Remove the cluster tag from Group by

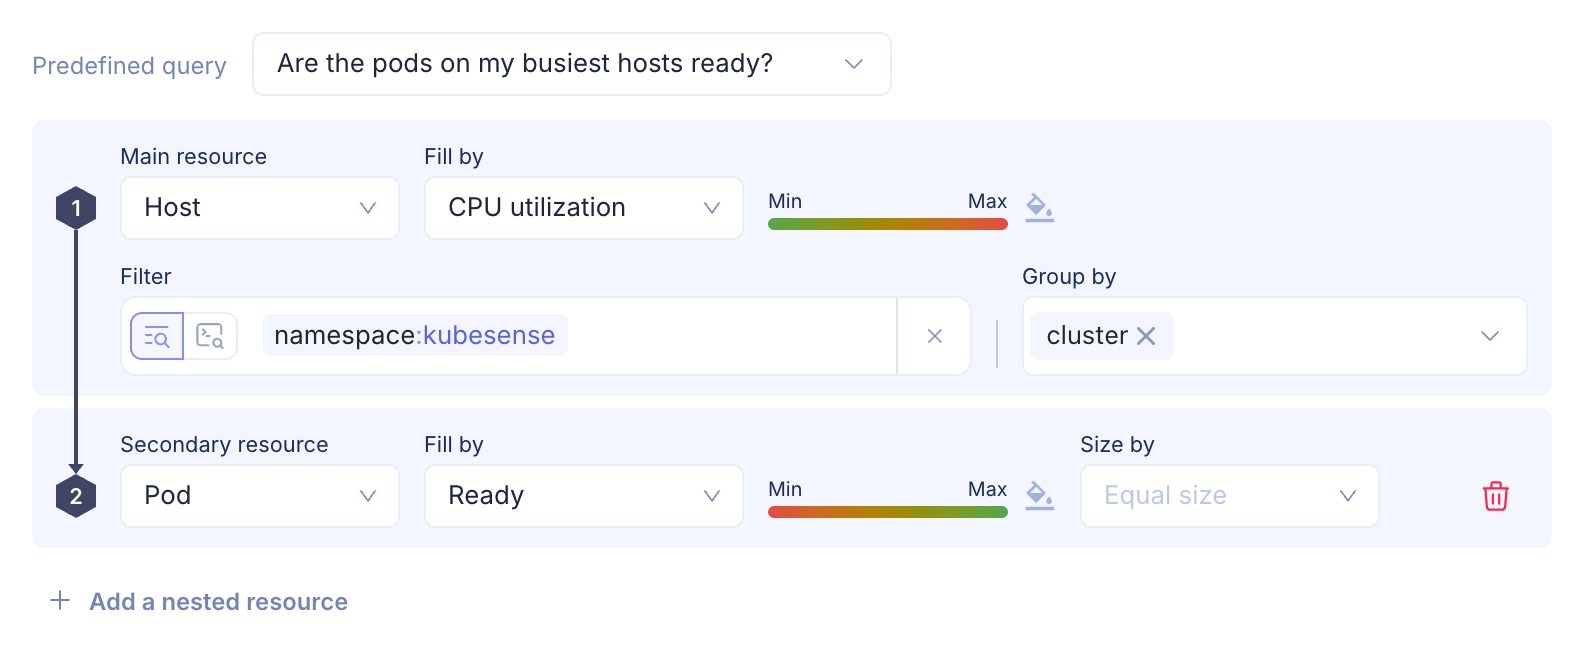pyautogui.click(x=1146, y=336)
